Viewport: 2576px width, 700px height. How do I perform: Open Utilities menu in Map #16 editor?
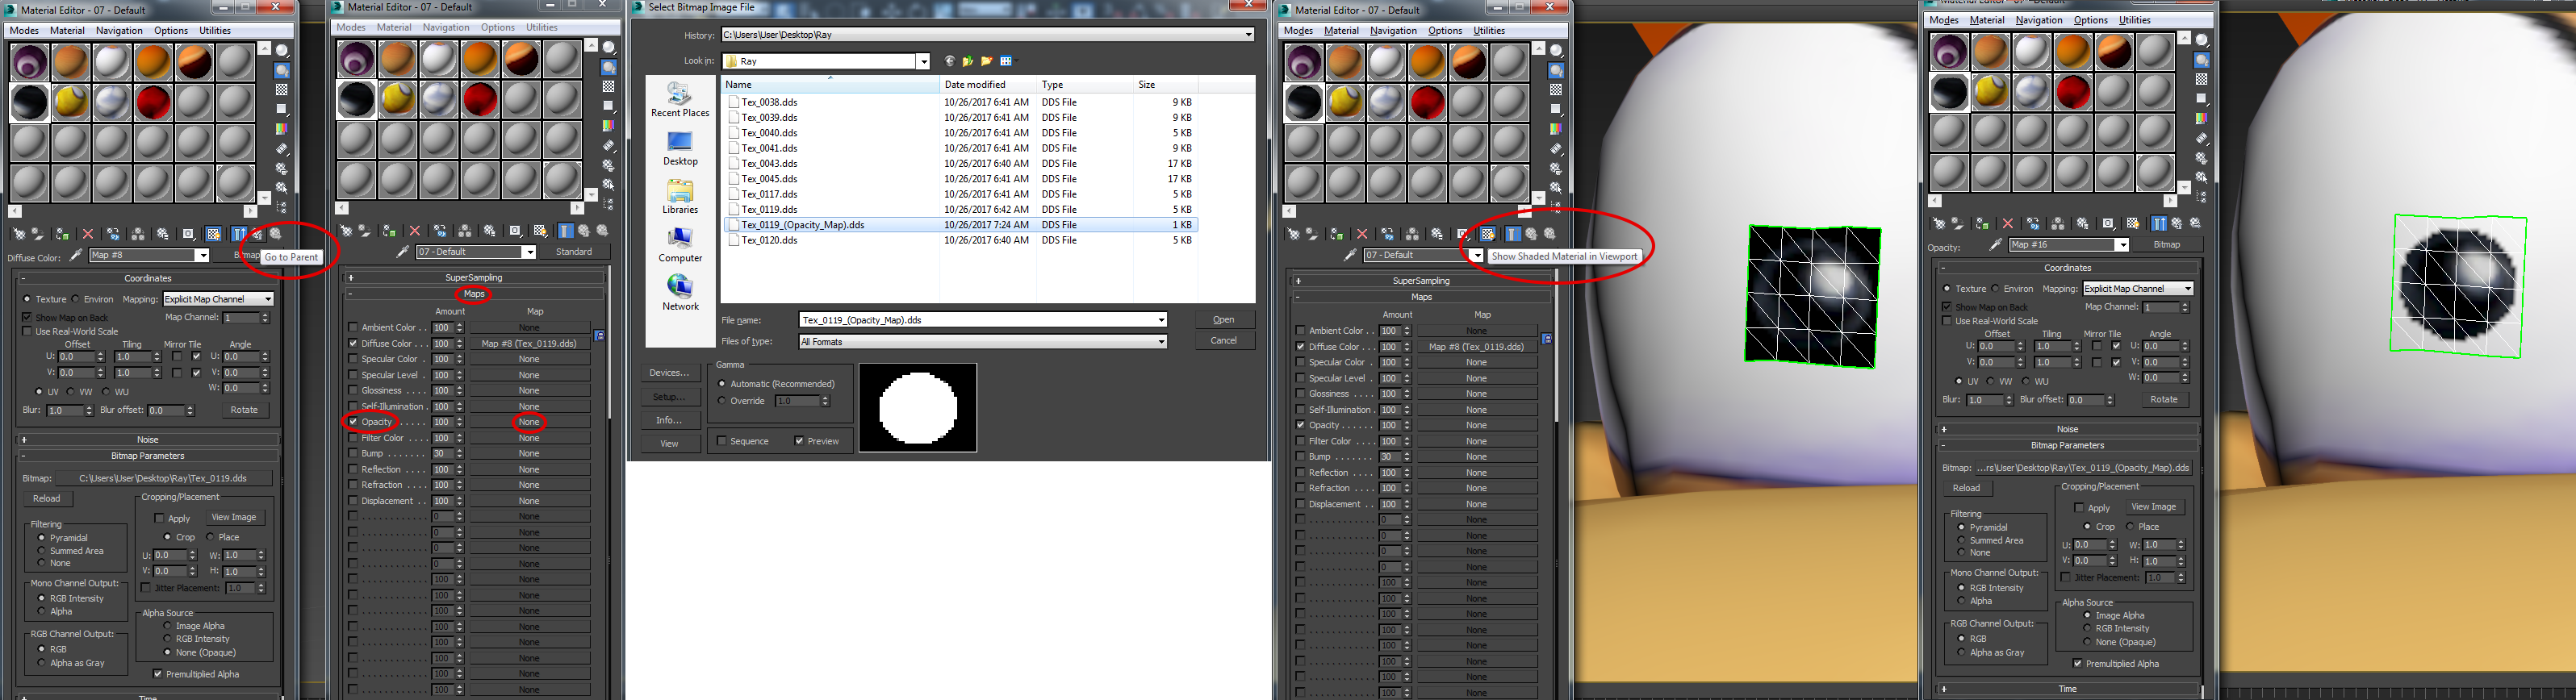(x=2135, y=20)
